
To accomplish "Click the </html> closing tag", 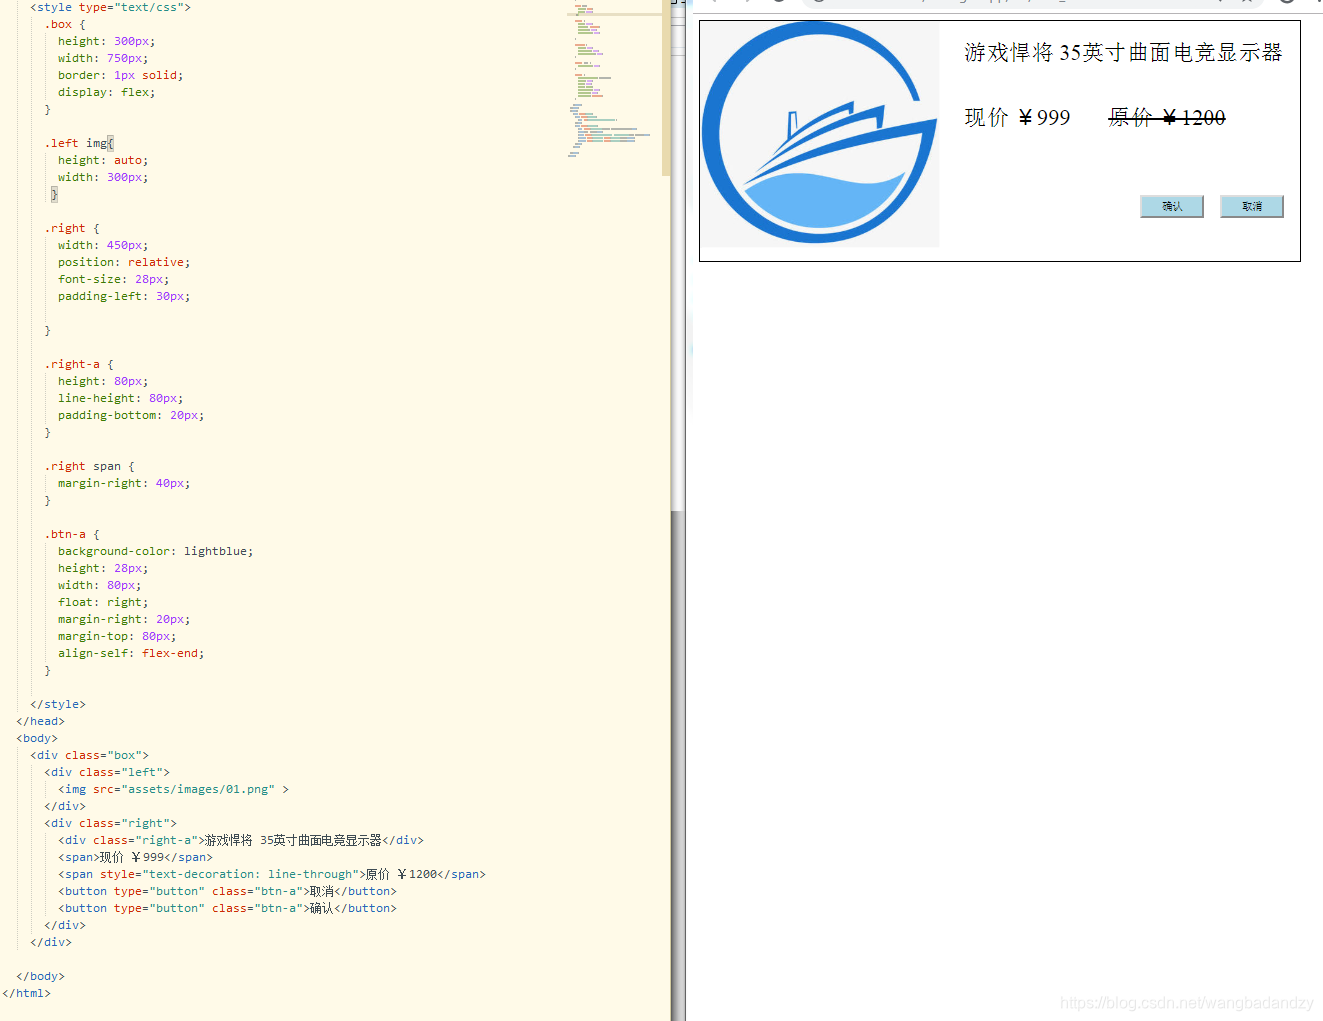I will [x=26, y=993].
